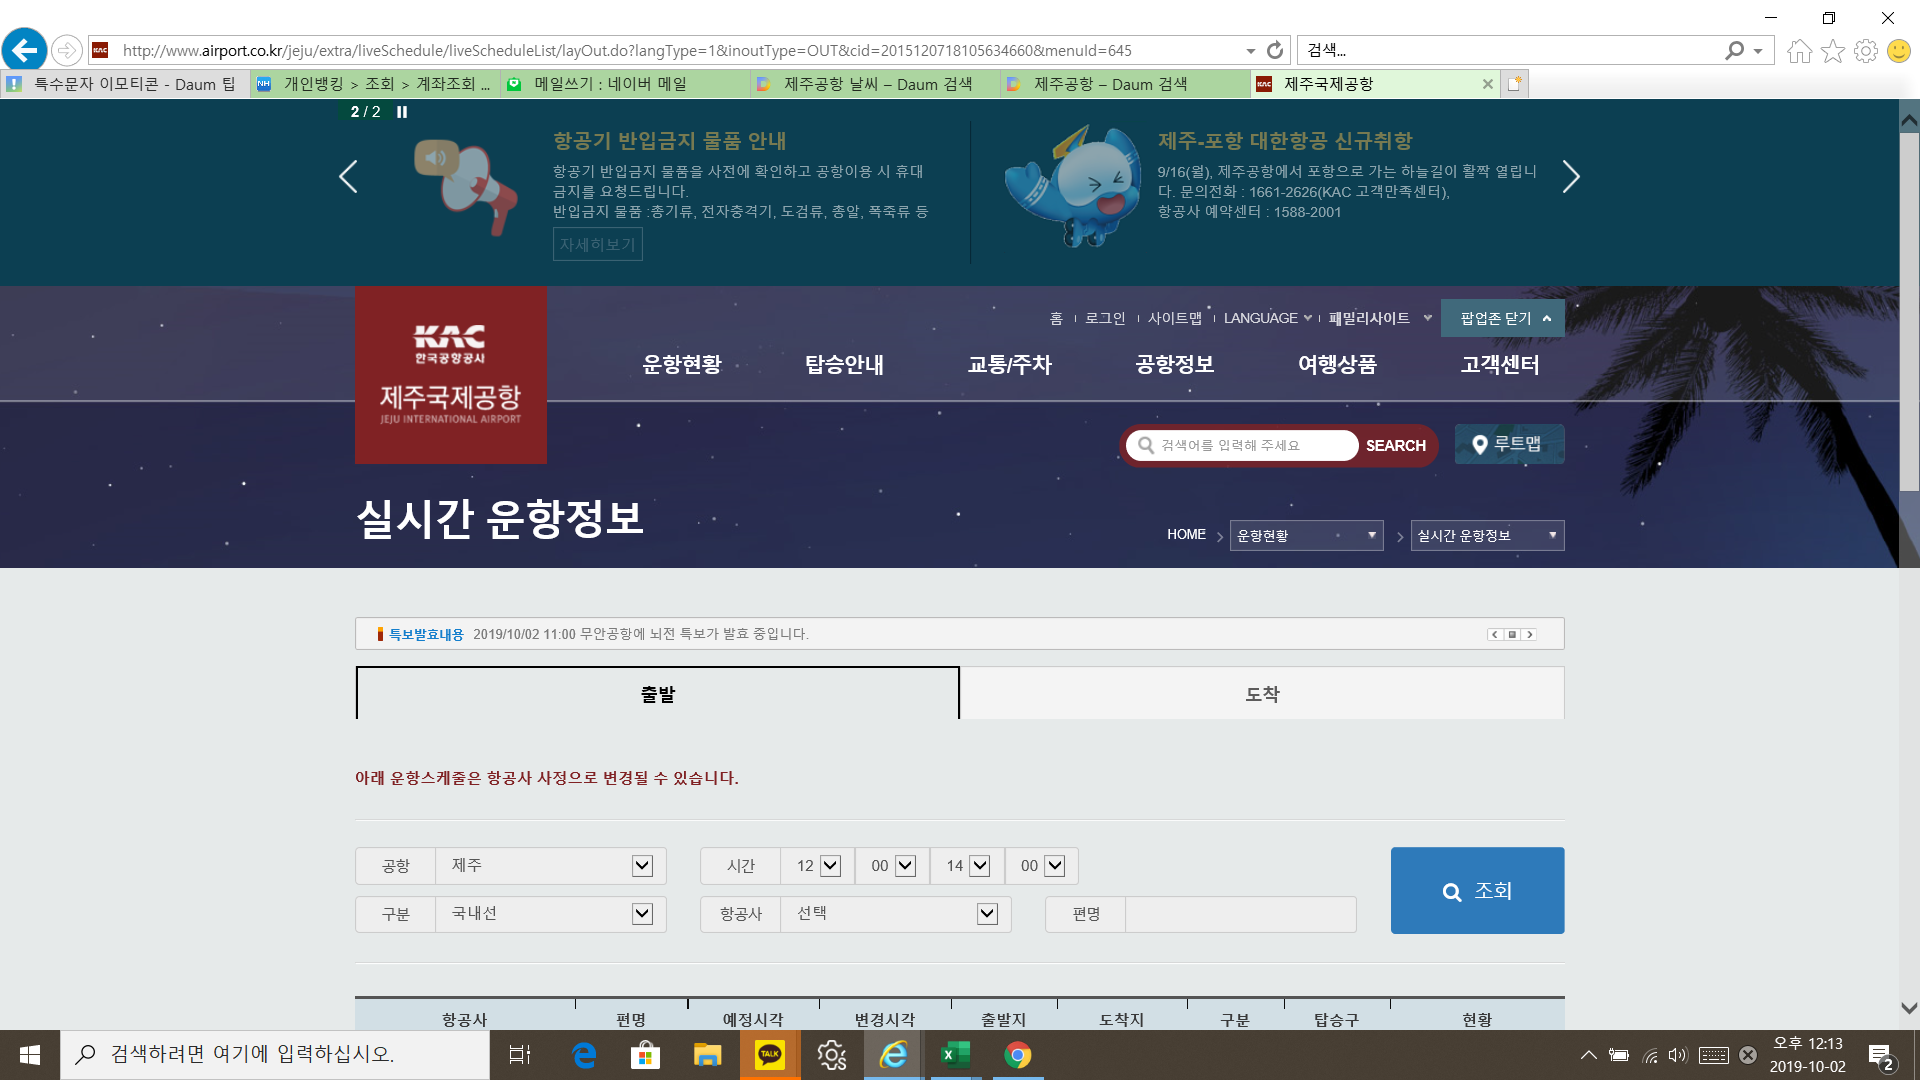Click the page refresh icon
1920x1080 pixels.
click(1275, 50)
